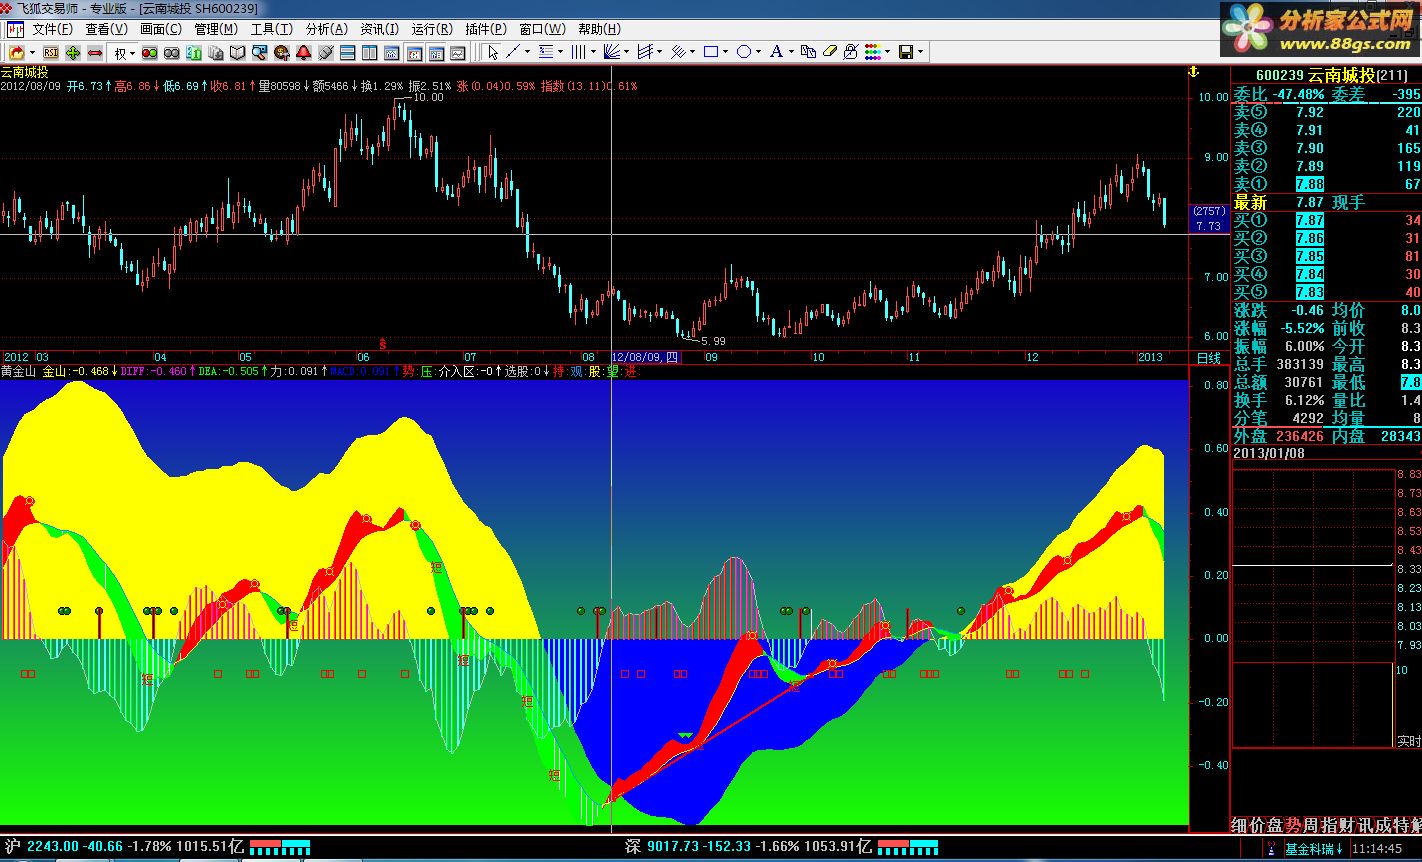The width and height of the screenshot is (1422, 862).
Task: Click the 日线 period label
Action: 1208,358
